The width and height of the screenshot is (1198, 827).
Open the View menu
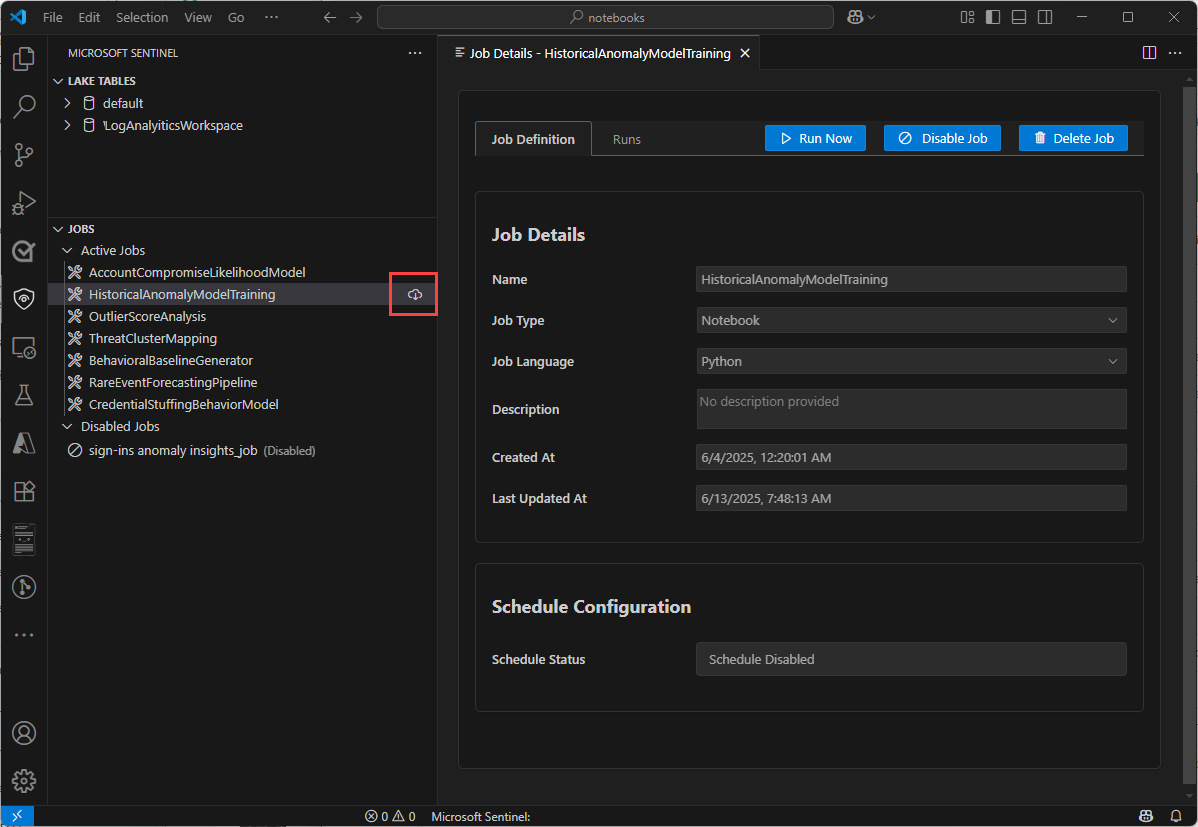[x=198, y=17]
